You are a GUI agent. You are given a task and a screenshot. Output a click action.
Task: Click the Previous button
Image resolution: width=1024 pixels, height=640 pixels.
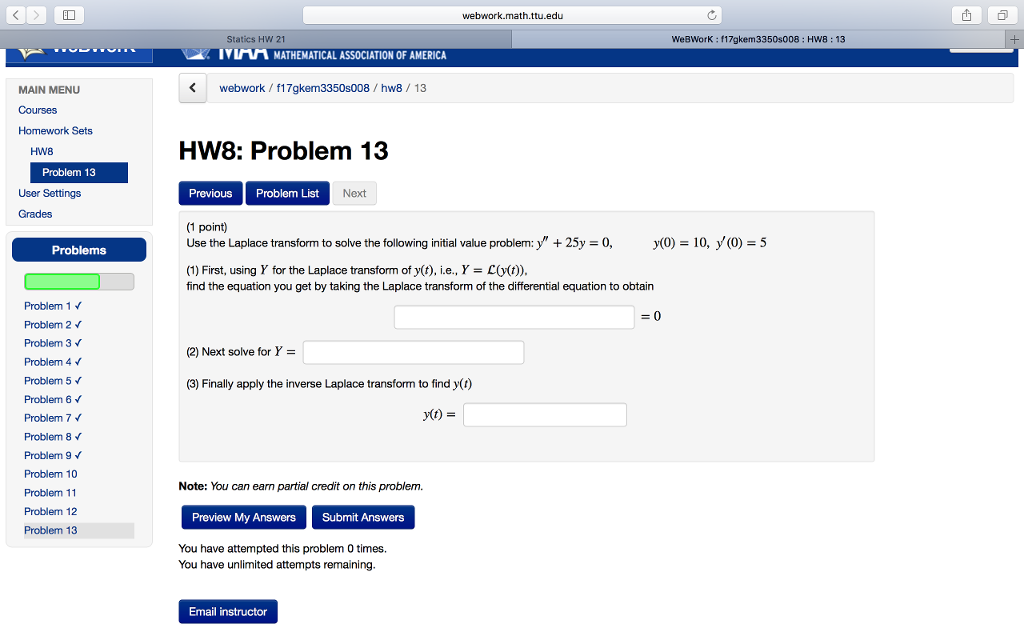(210, 193)
